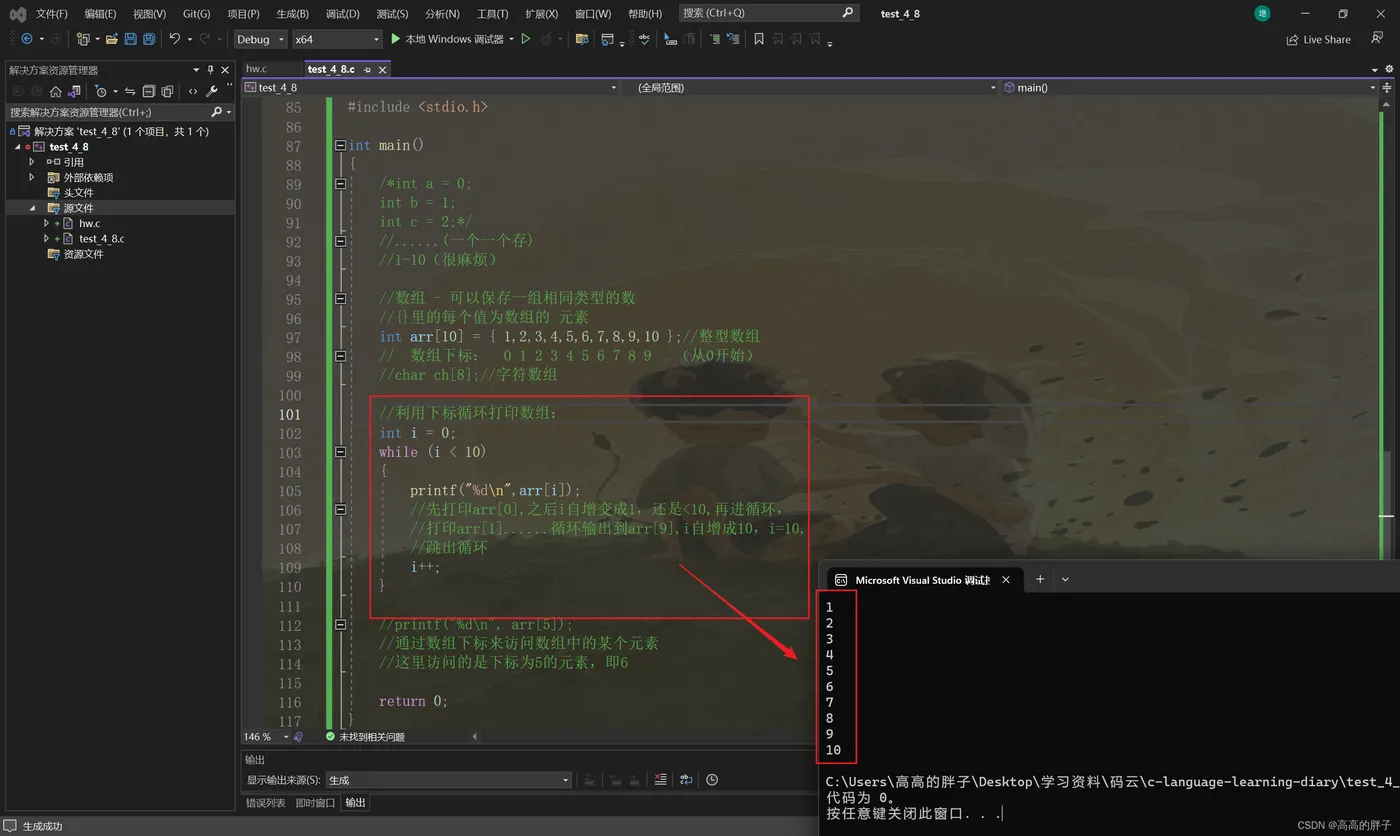Screen dimensions: 1400x836
Task: Clear all output in the Output panel
Action: [660, 780]
